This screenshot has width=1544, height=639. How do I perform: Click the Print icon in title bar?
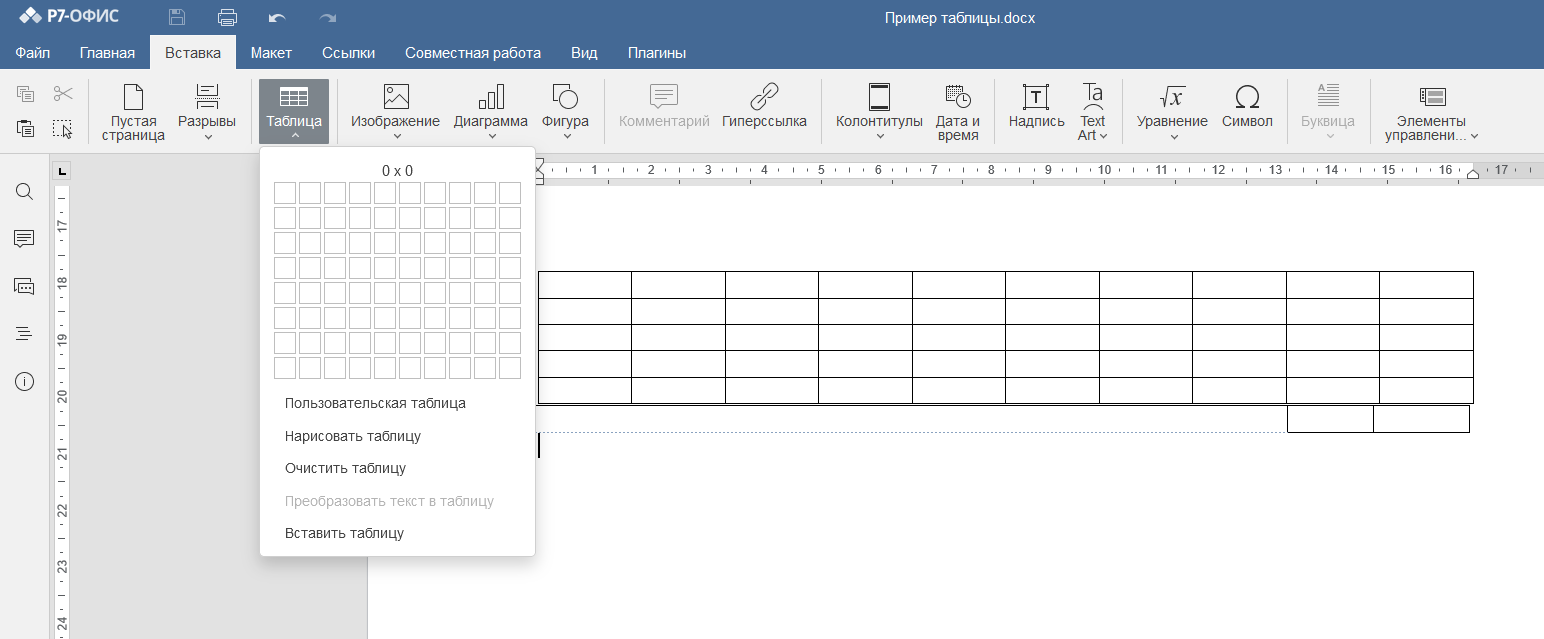click(228, 17)
